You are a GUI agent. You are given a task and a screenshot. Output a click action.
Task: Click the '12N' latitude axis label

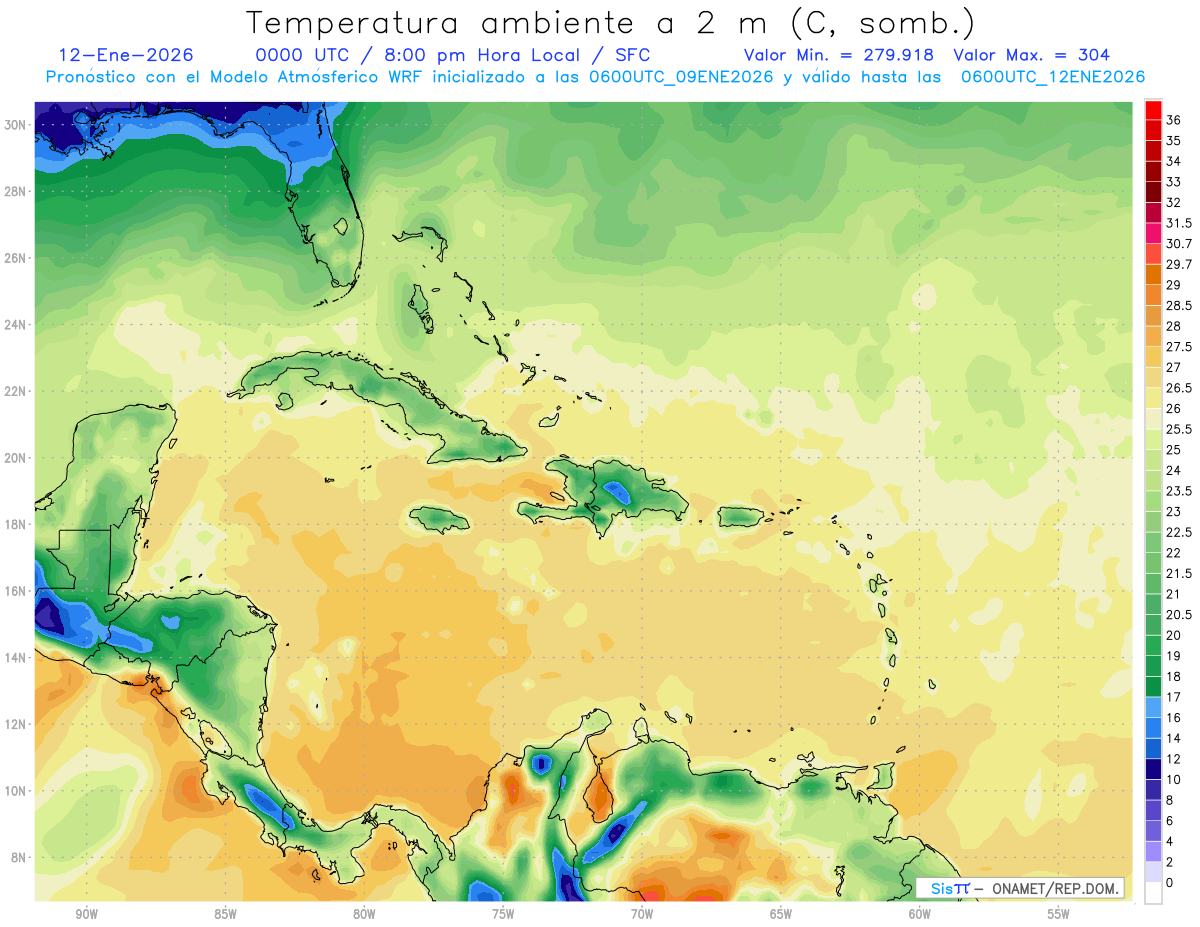point(17,724)
